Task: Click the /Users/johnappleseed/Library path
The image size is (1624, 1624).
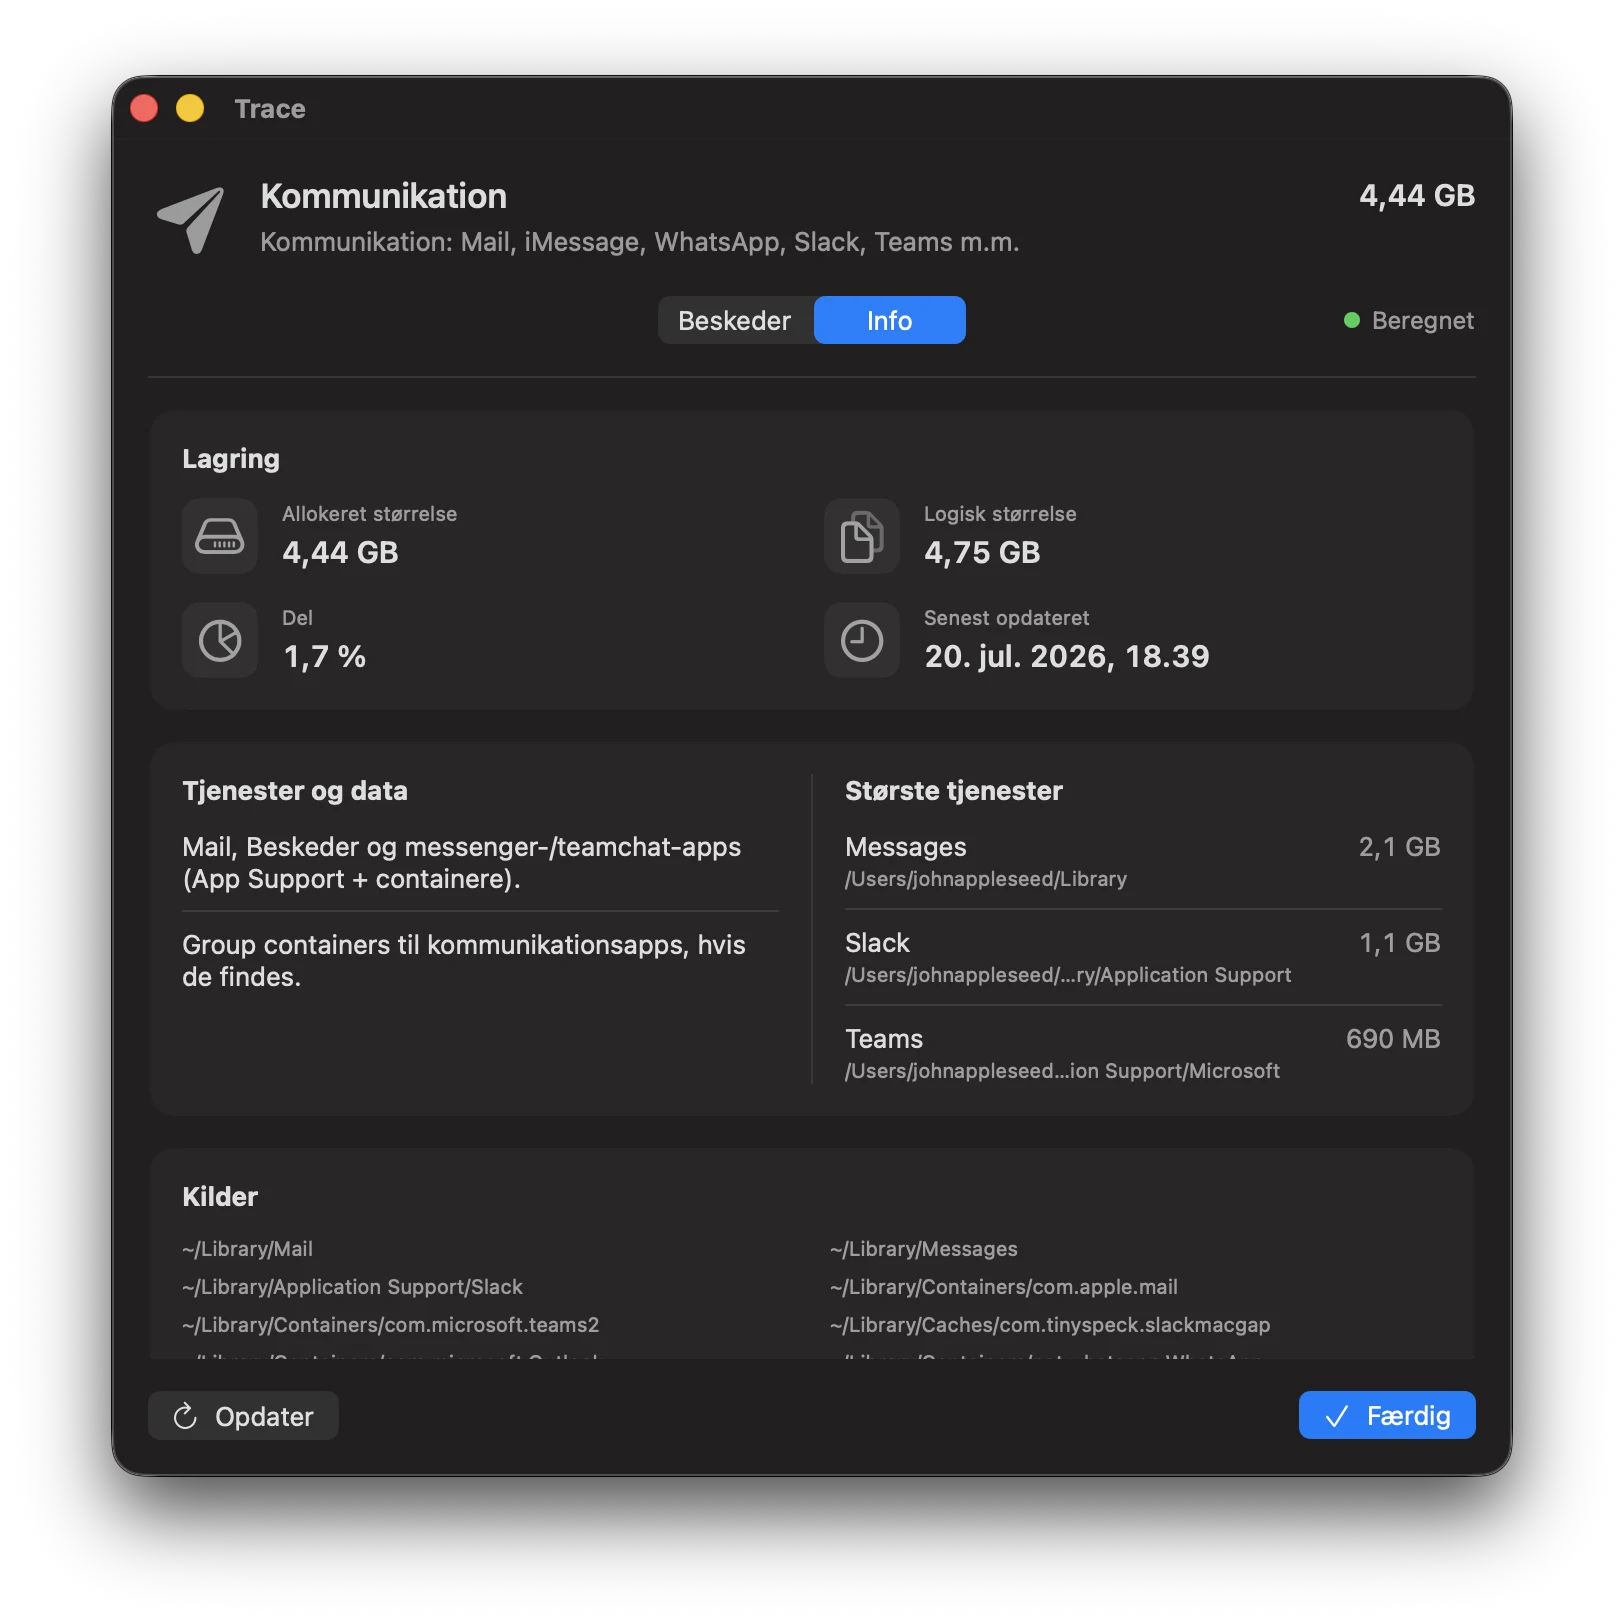Action: tap(986, 879)
